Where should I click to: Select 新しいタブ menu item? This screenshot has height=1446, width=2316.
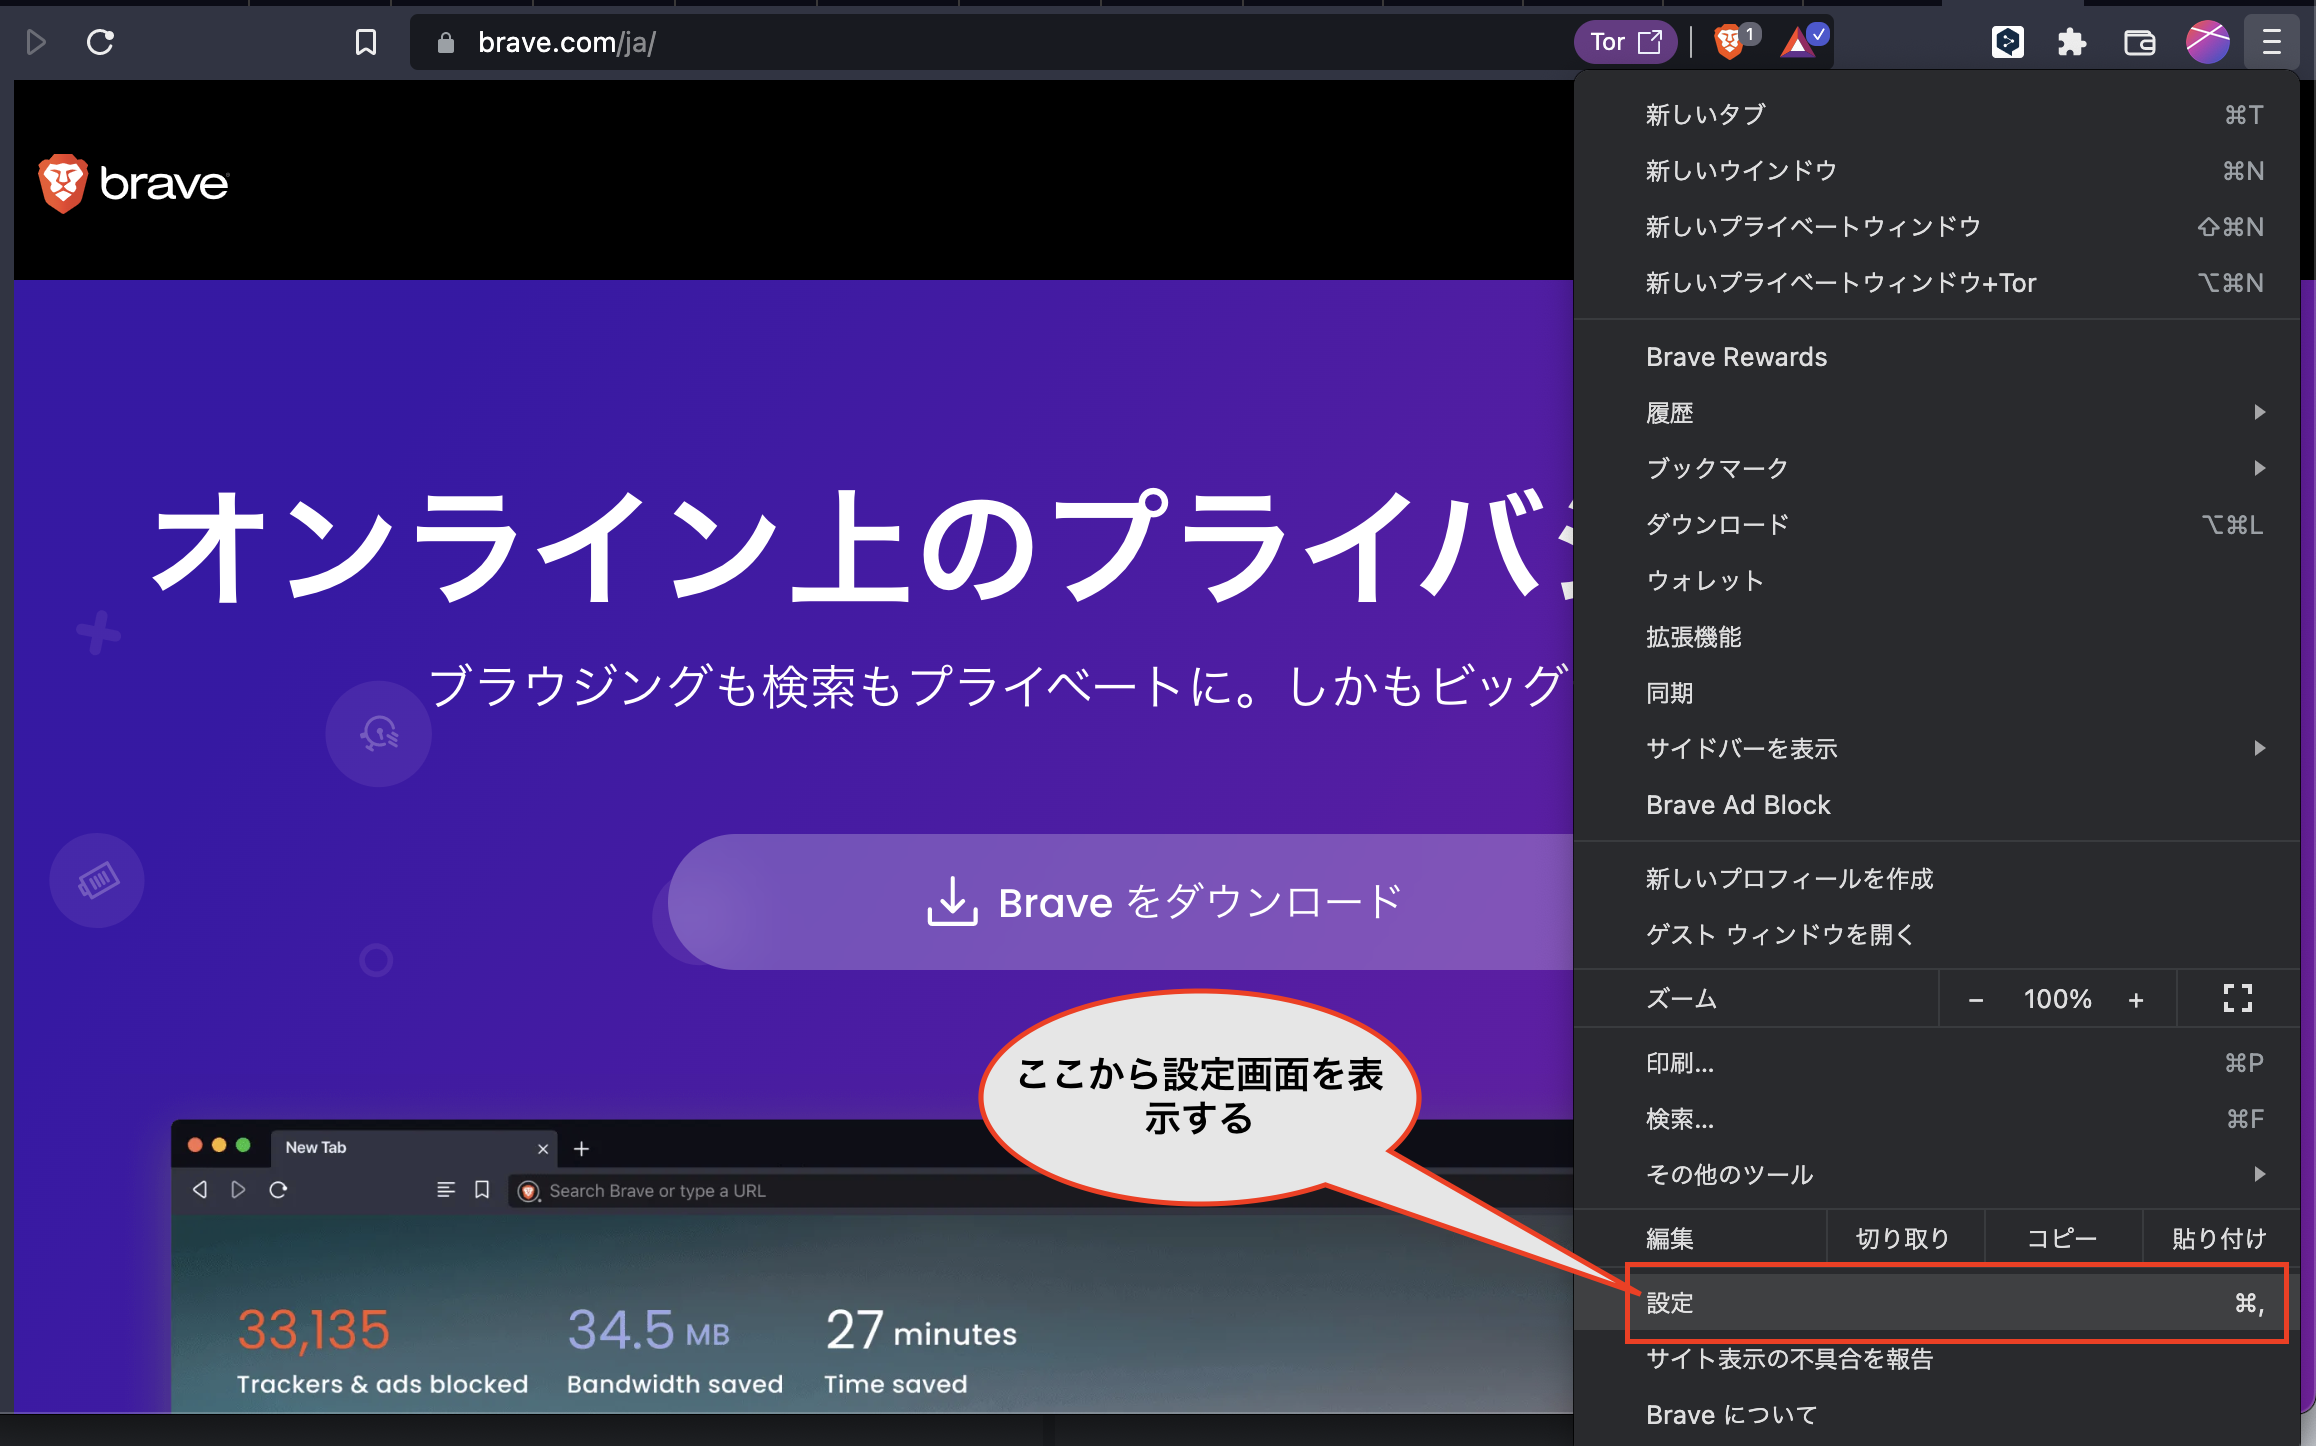pyautogui.click(x=1937, y=115)
